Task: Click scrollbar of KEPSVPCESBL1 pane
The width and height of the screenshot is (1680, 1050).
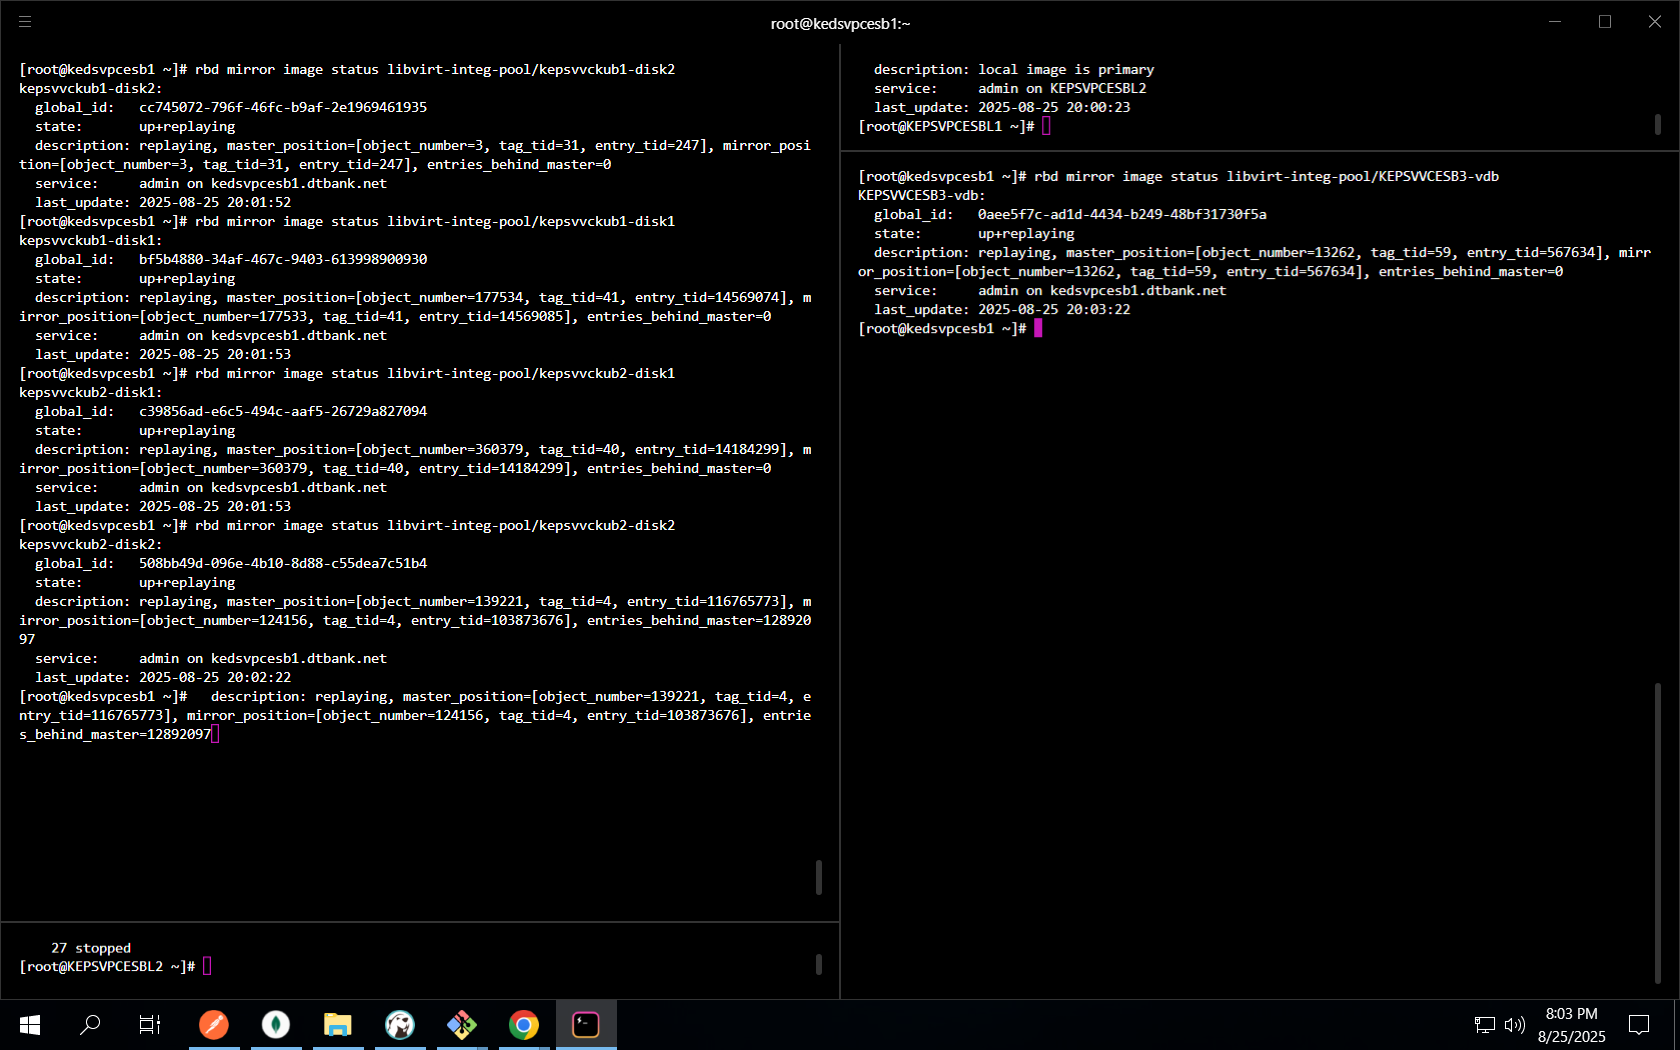Action: coord(1657,124)
